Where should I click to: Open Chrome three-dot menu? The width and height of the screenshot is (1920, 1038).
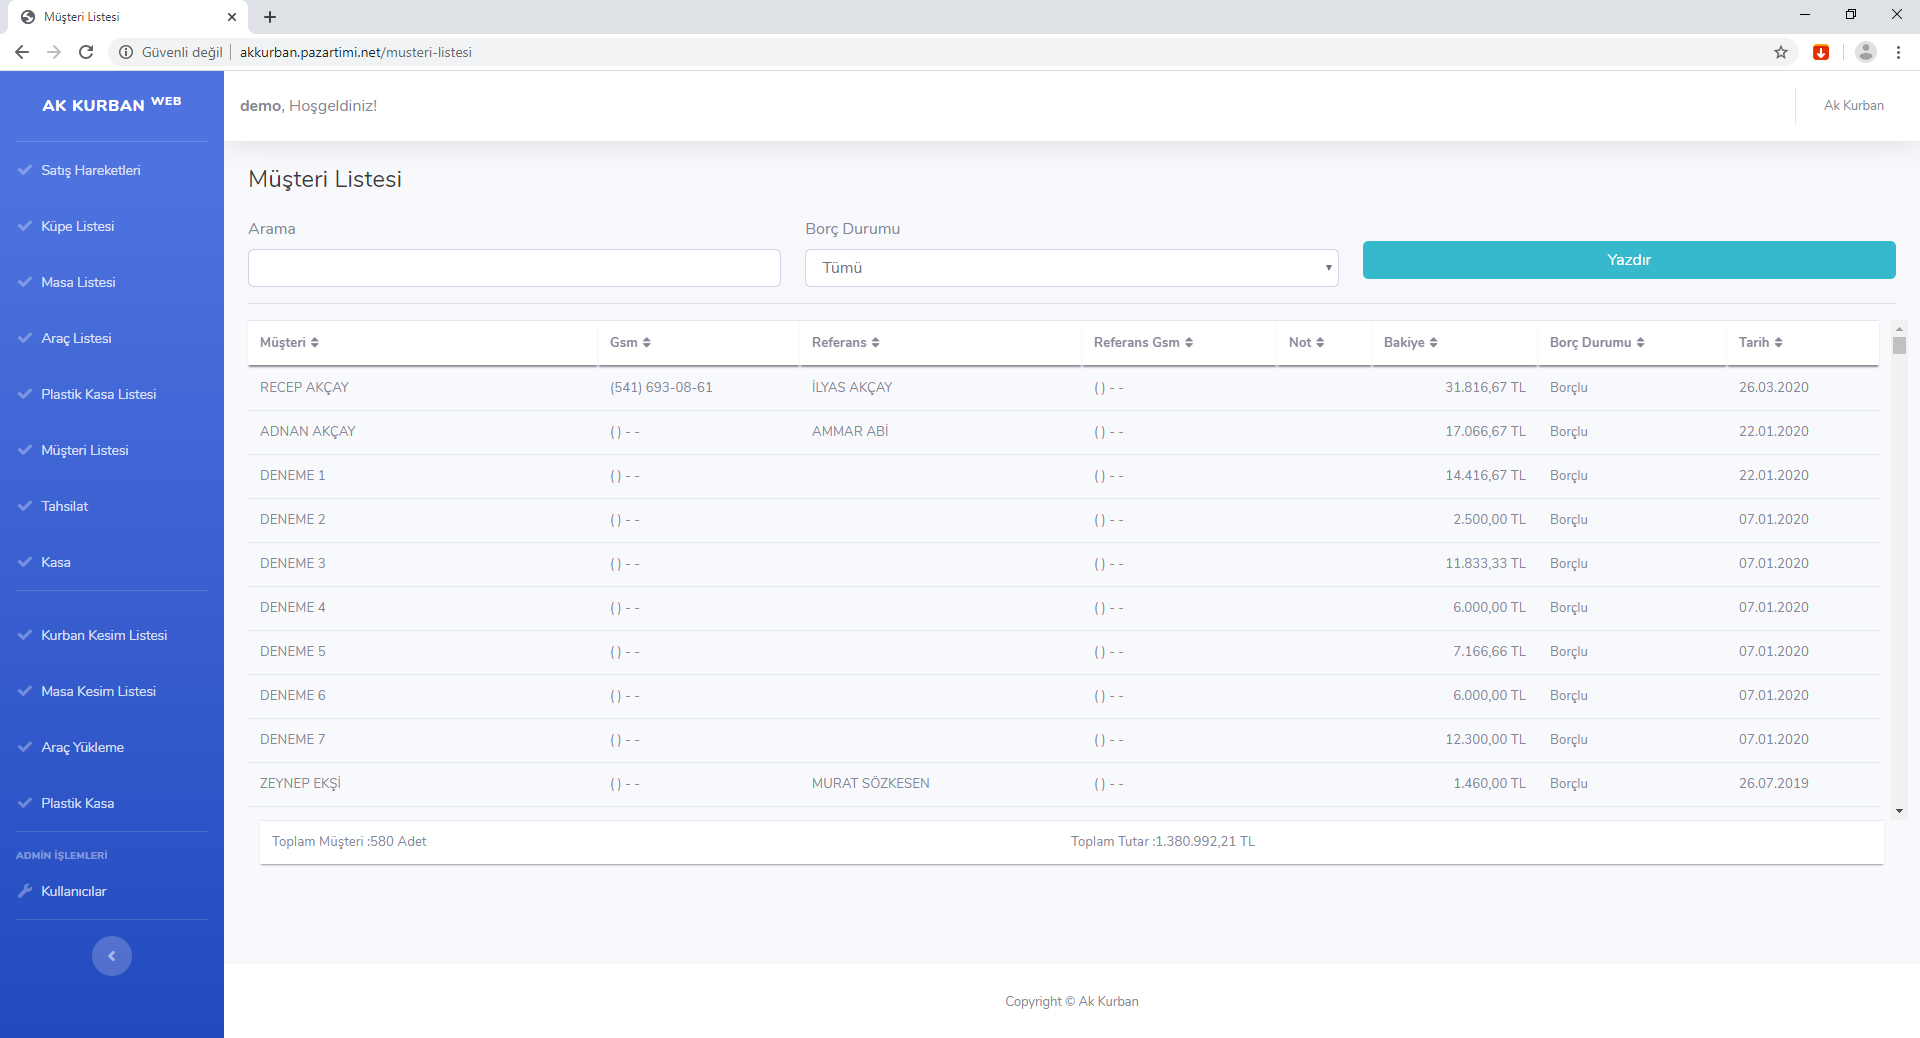click(x=1898, y=52)
